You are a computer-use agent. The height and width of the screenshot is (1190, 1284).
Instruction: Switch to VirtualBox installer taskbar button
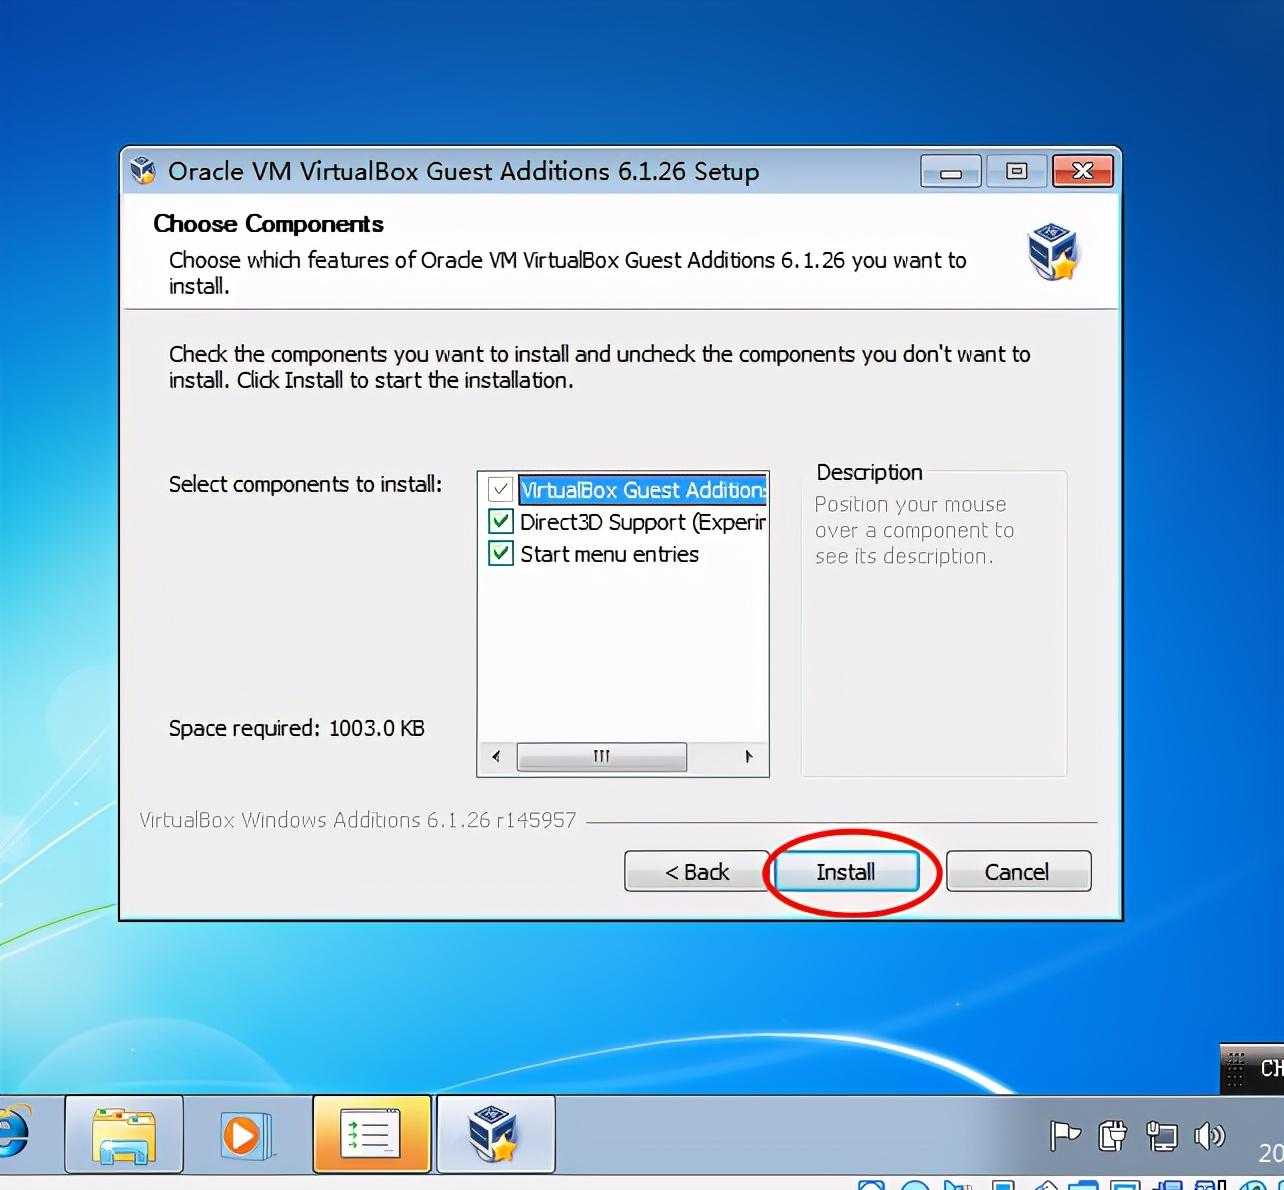pyautogui.click(x=496, y=1134)
